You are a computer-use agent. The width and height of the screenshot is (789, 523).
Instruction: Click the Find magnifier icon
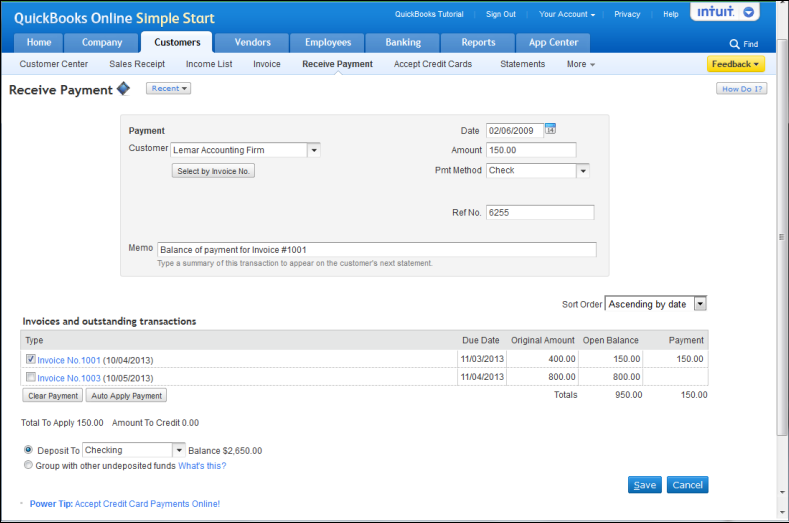click(734, 44)
